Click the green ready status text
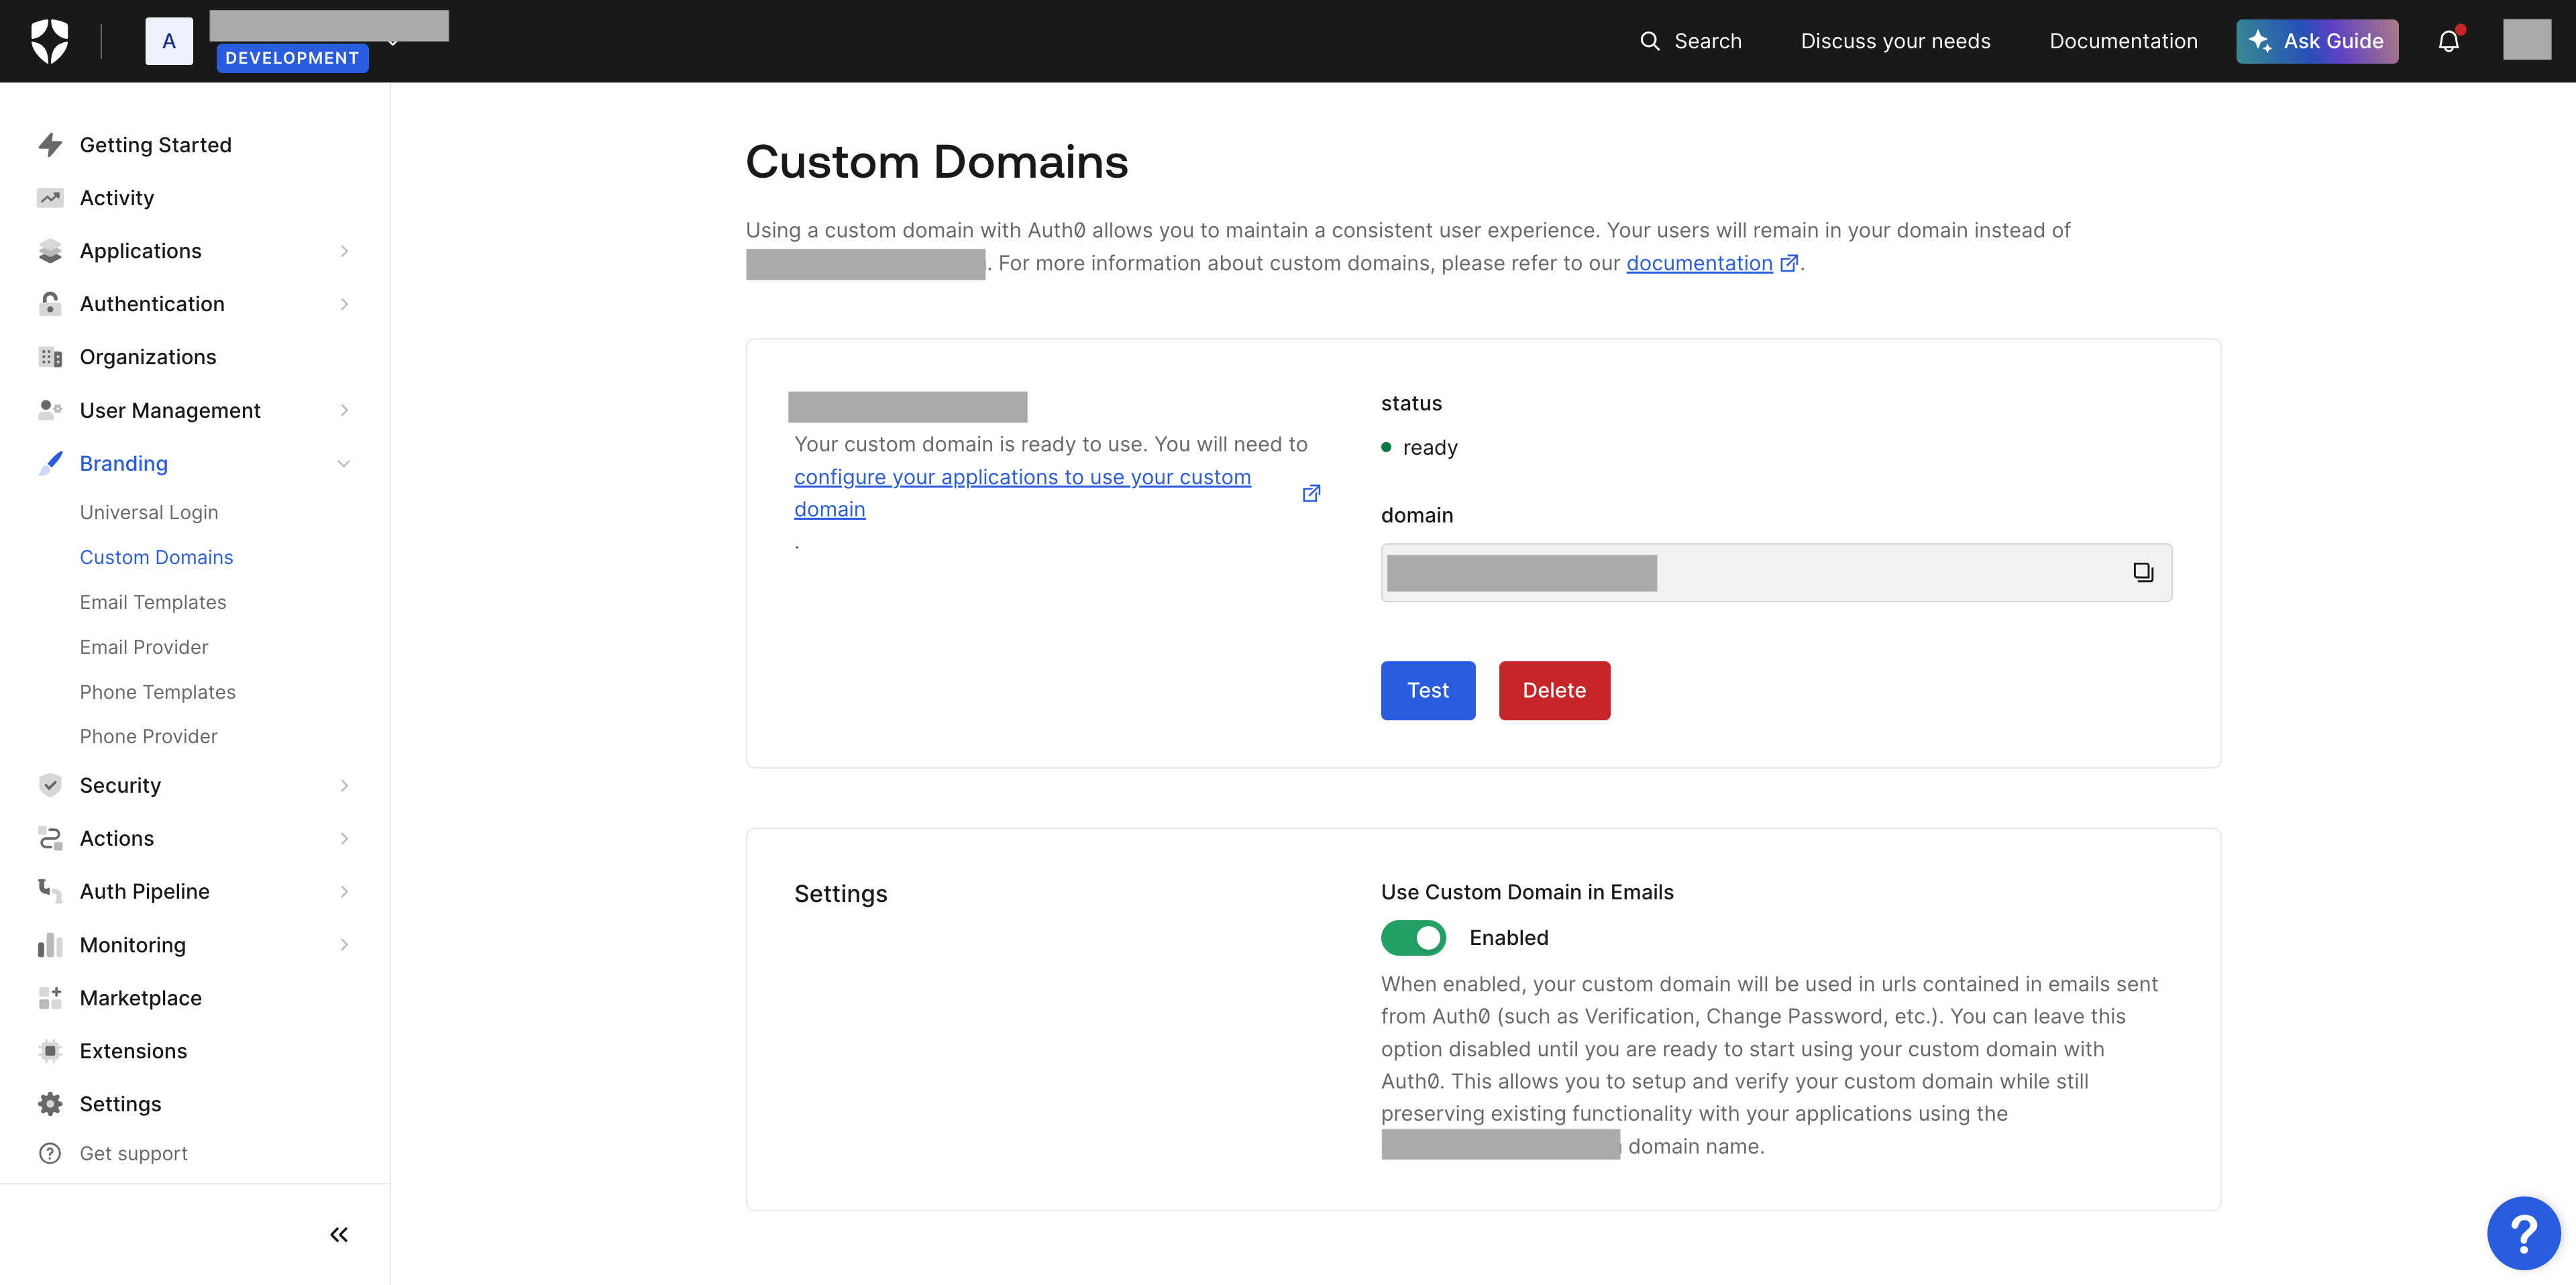 point(1430,447)
